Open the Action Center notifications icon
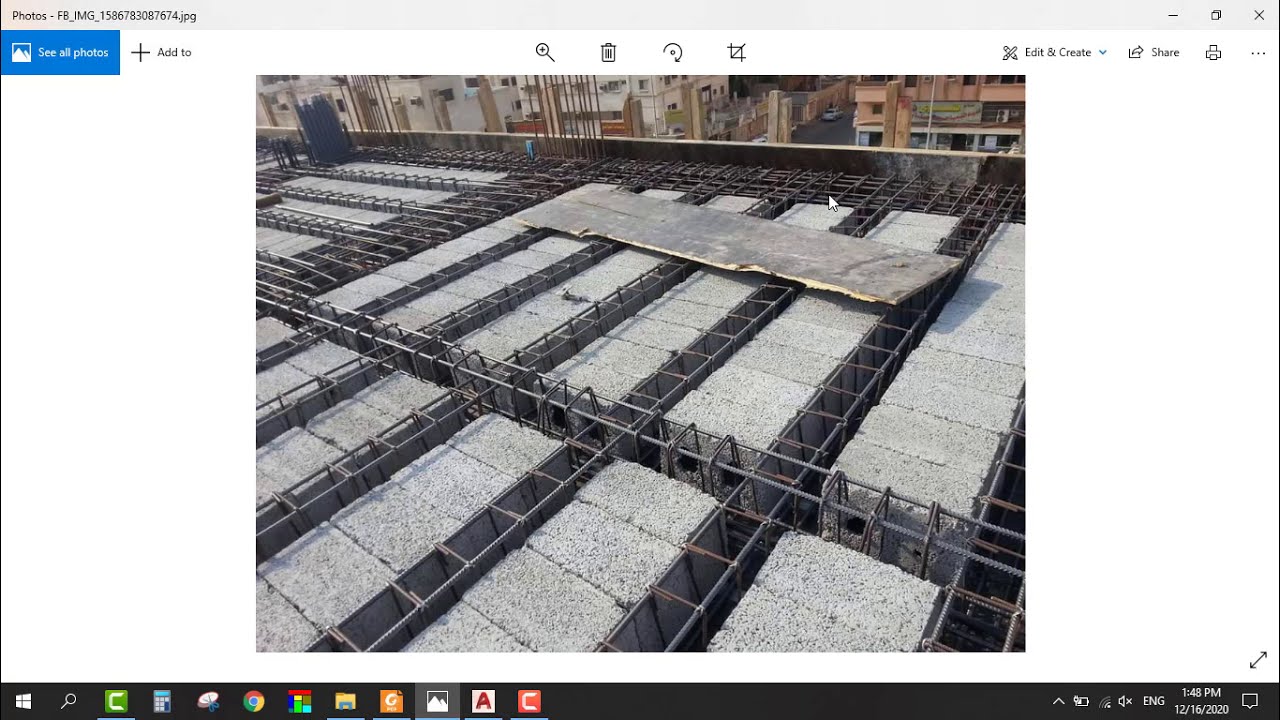 tap(1250, 701)
